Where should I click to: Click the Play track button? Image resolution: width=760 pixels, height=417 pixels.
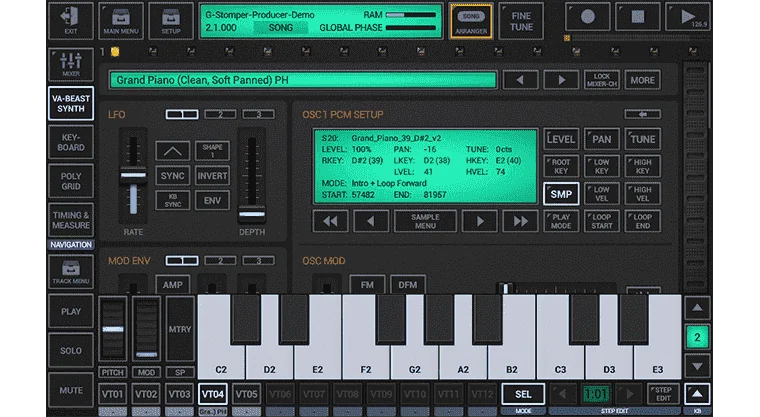click(x=71, y=311)
